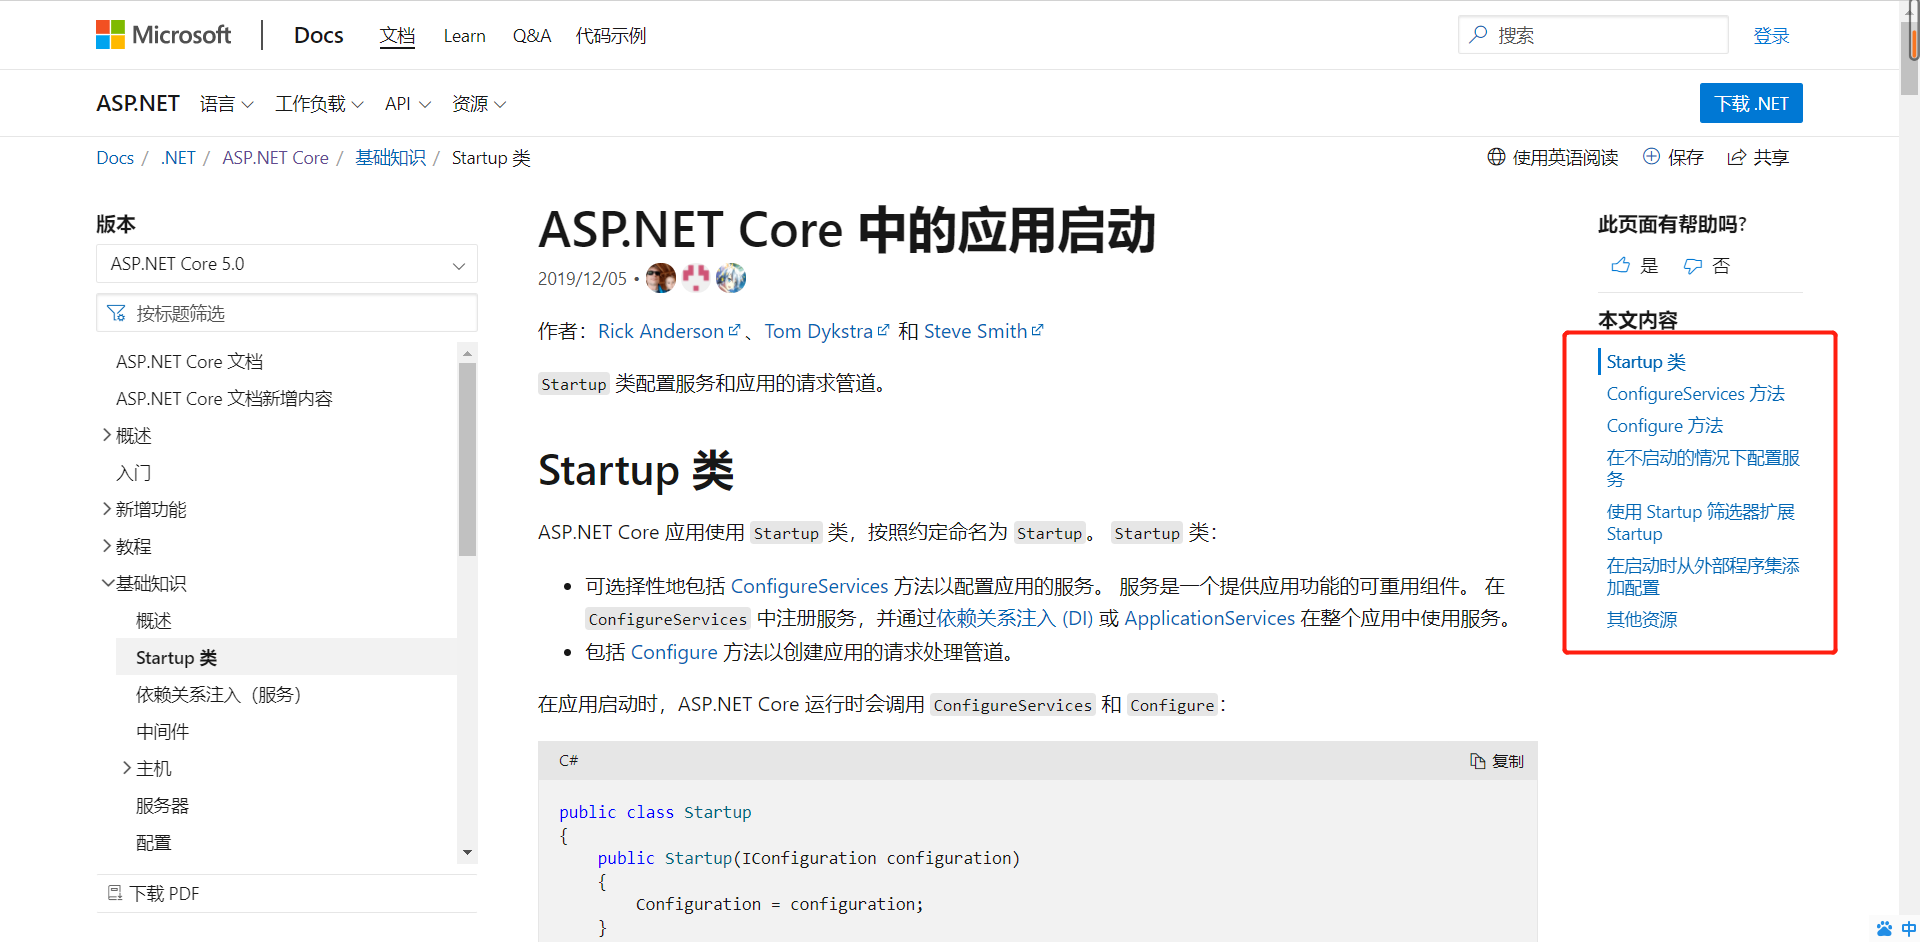The height and width of the screenshot is (942, 1920).
Task: Jump to ConfigureServices 方法 section
Action: [1695, 394]
